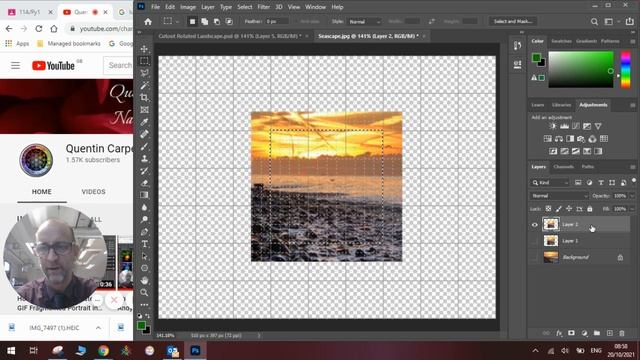Image resolution: width=640 pixels, height=360 pixels.
Task: Open the Fill dropdown arrow
Action: [x=632, y=209]
